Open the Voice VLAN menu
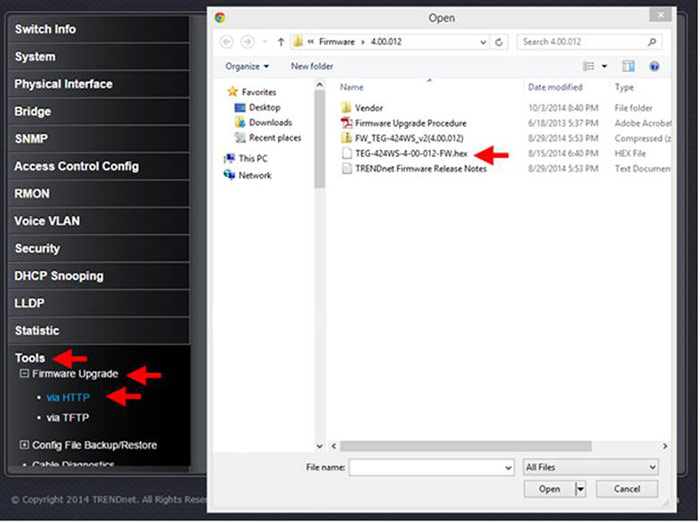This screenshot has width=700, height=523. pyautogui.click(x=99, y=221)
